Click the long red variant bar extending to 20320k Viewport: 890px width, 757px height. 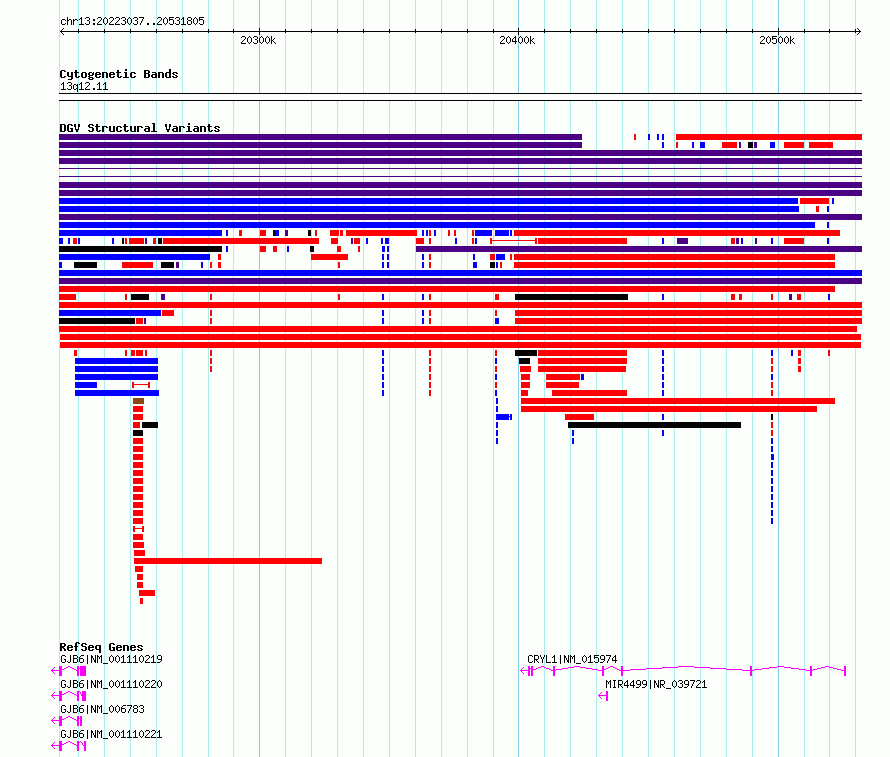tap(228, 561)
